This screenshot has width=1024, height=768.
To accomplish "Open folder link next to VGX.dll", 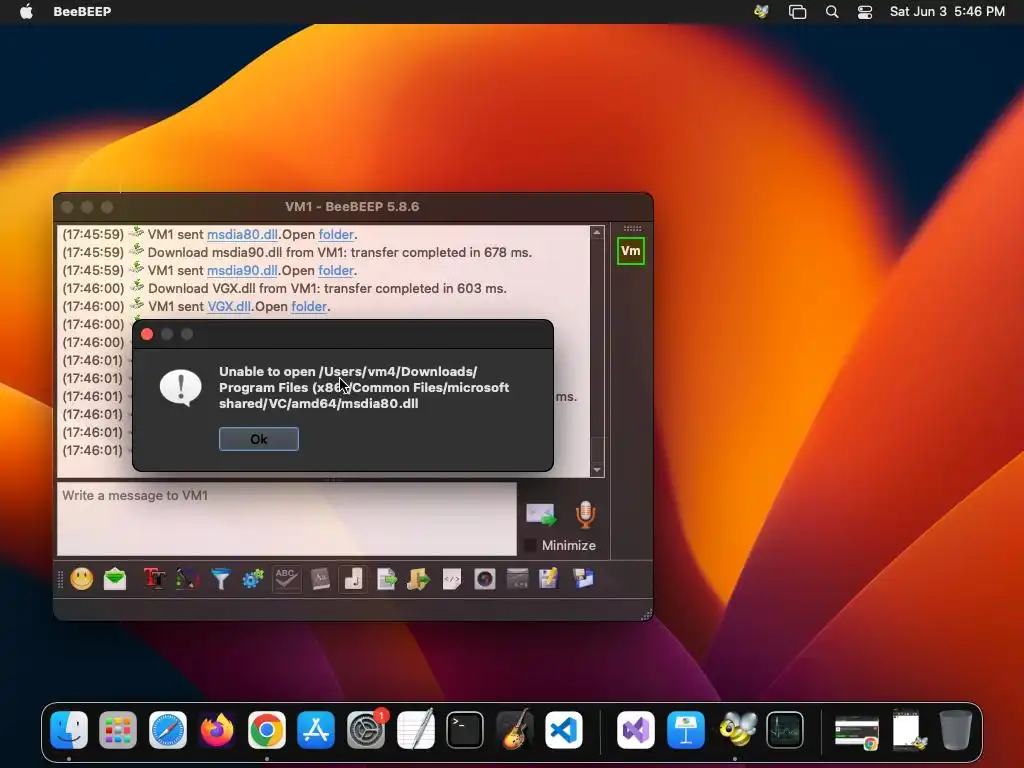I will pyautogui.click(x=309, y=306).
